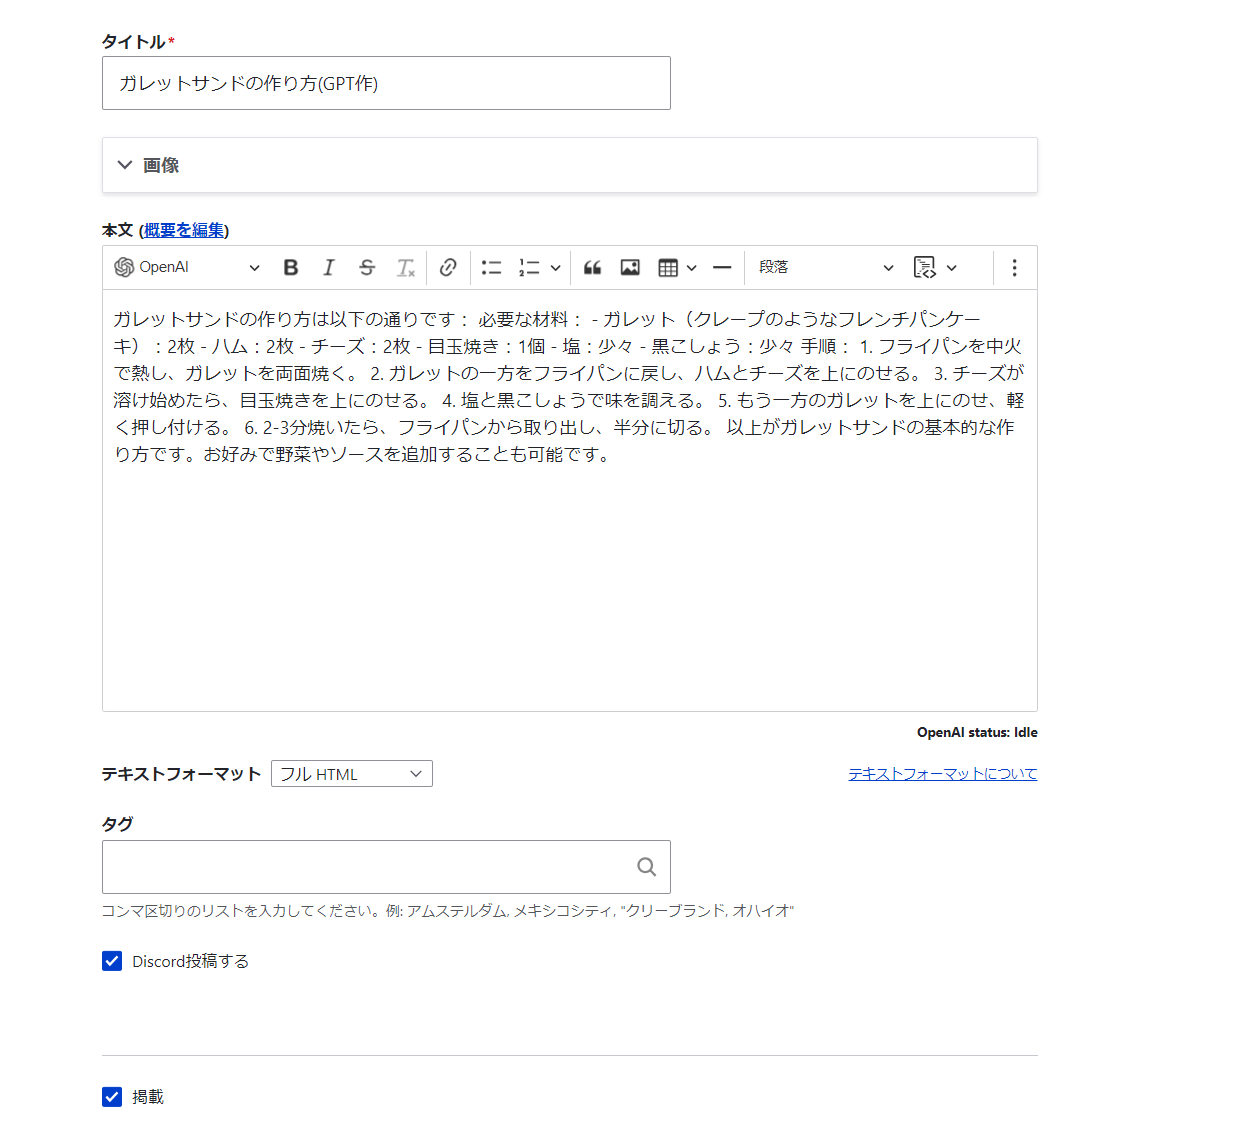Toggle bold formatting in editor toolbar
The height and width of the screenshot is (1136, 1251).
click(291, 267)
